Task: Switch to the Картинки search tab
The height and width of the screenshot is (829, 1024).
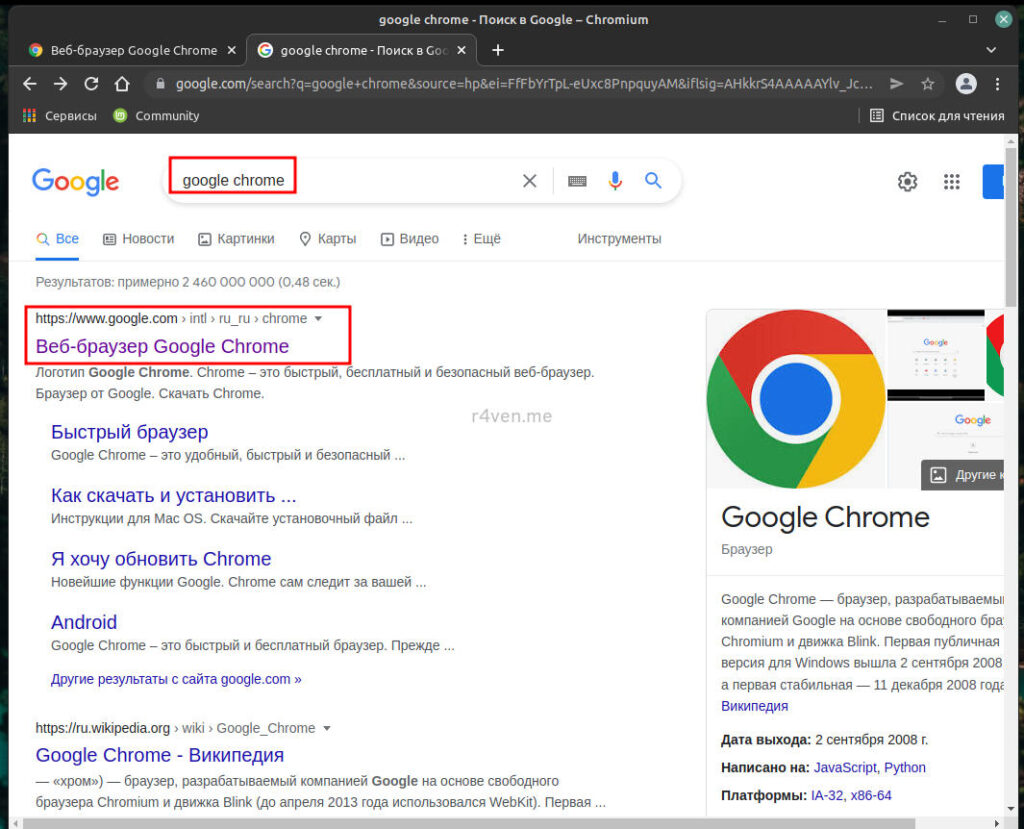Action: (x=236, y=239)
